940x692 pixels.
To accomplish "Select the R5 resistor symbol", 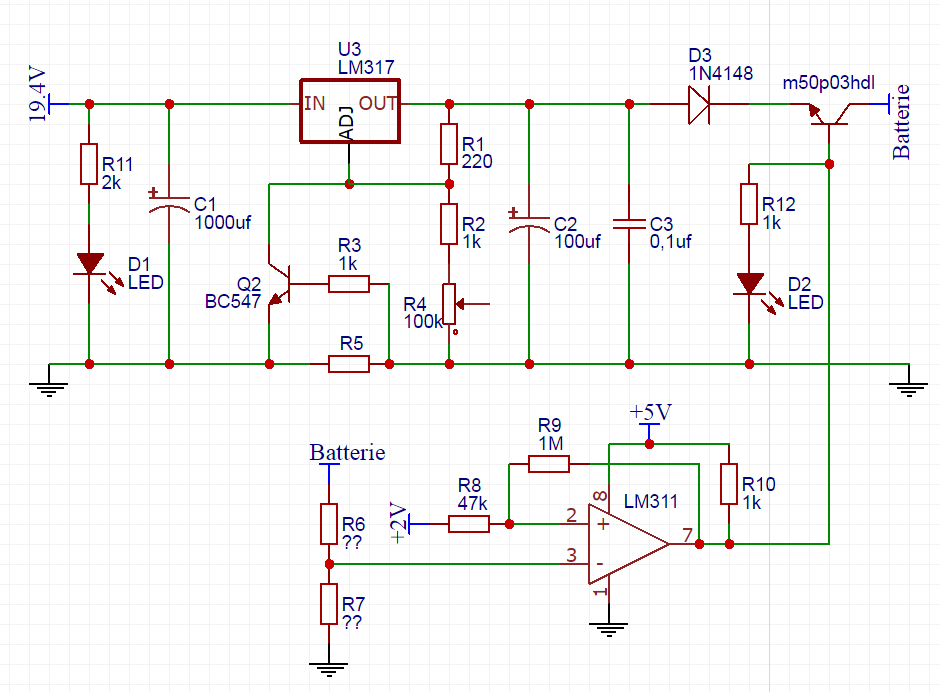I will [349, 364].
